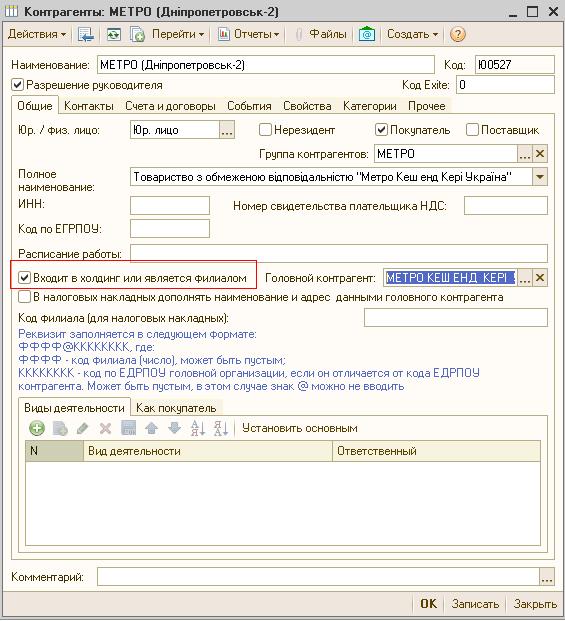565x621 pixels.
Task: Click ellipsis button next to Юр. лицо
Action: pos(227,130)
